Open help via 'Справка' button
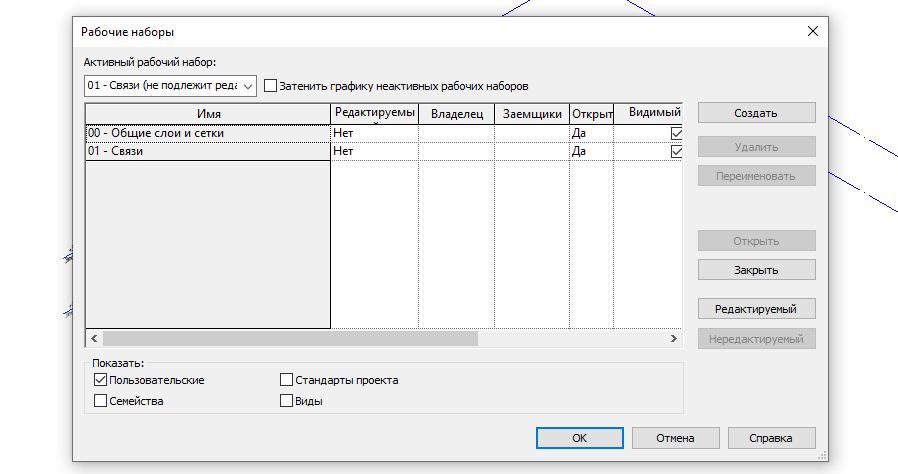 (x=771, y=438)
